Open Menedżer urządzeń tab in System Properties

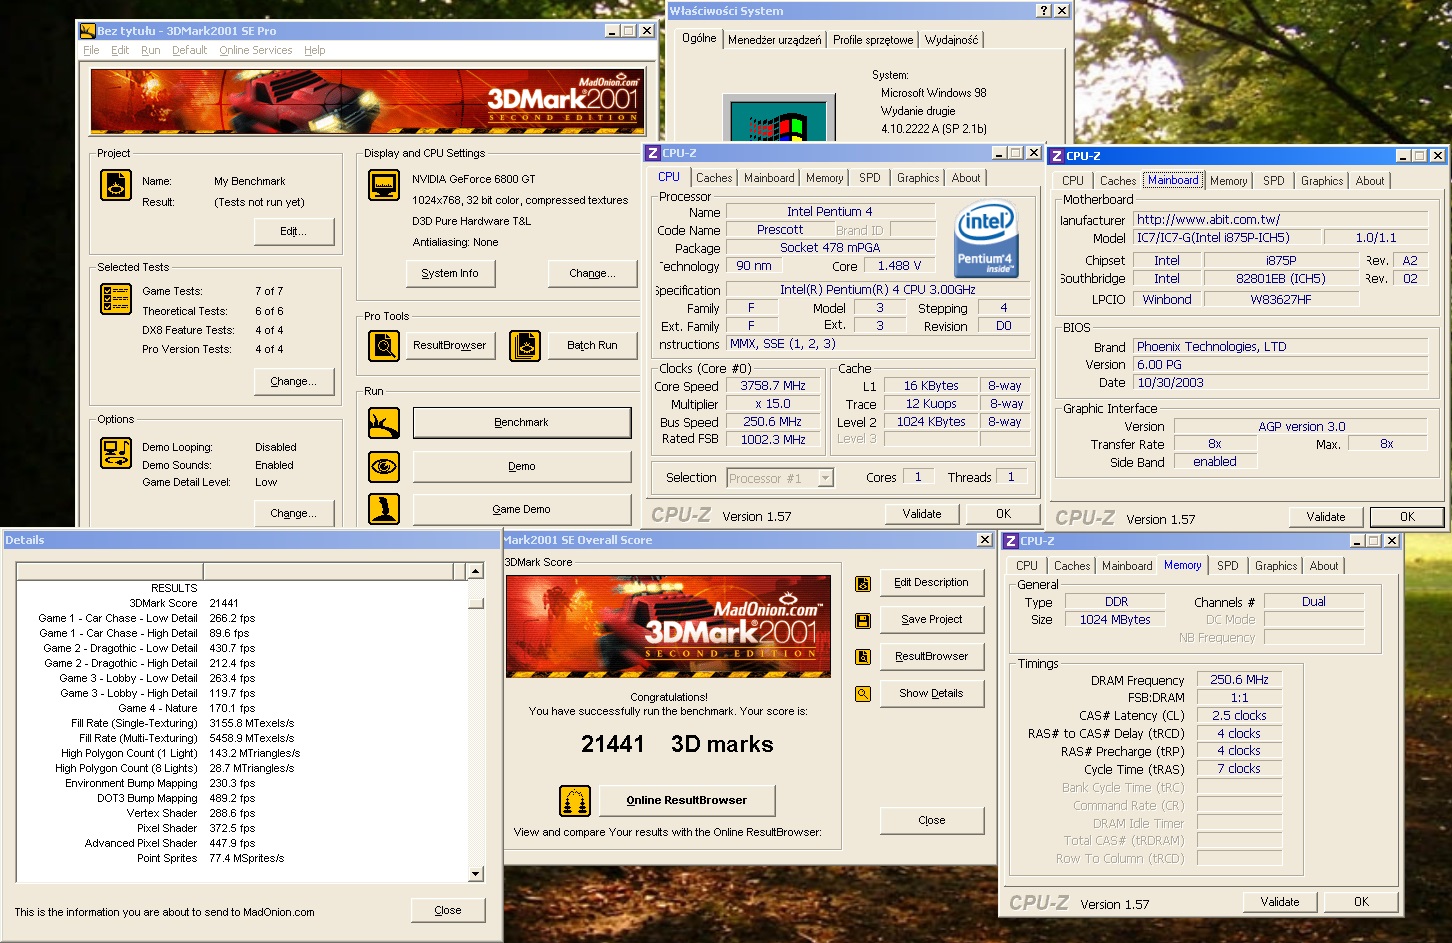click(x=775, y=40)
